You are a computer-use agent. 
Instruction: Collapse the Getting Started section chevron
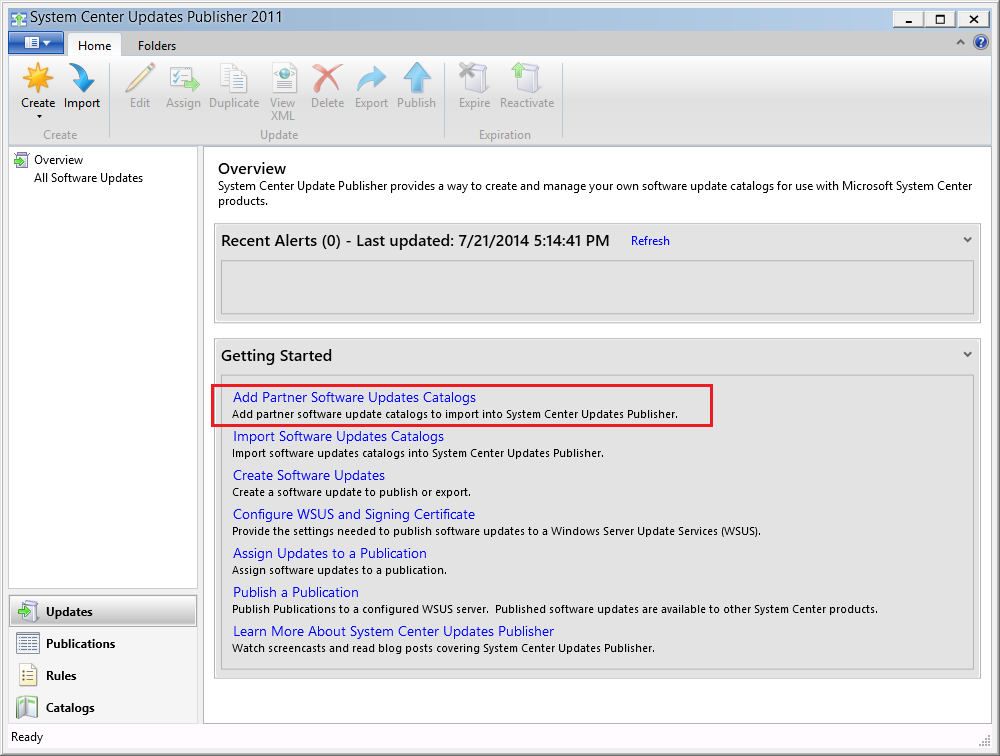(967, 354)
